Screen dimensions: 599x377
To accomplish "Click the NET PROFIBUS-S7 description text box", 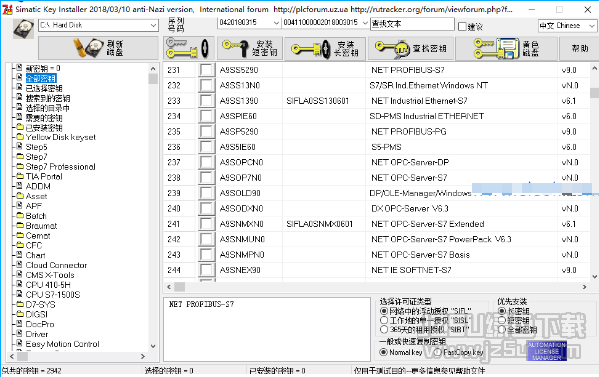I will 267,329.
